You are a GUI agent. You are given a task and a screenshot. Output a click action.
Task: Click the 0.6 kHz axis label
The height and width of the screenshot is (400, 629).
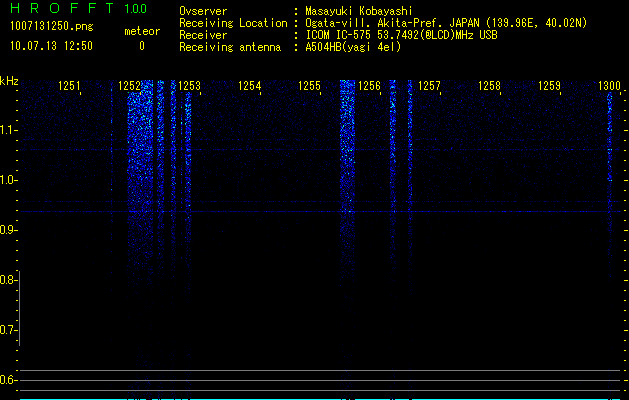tap(8, 380)
